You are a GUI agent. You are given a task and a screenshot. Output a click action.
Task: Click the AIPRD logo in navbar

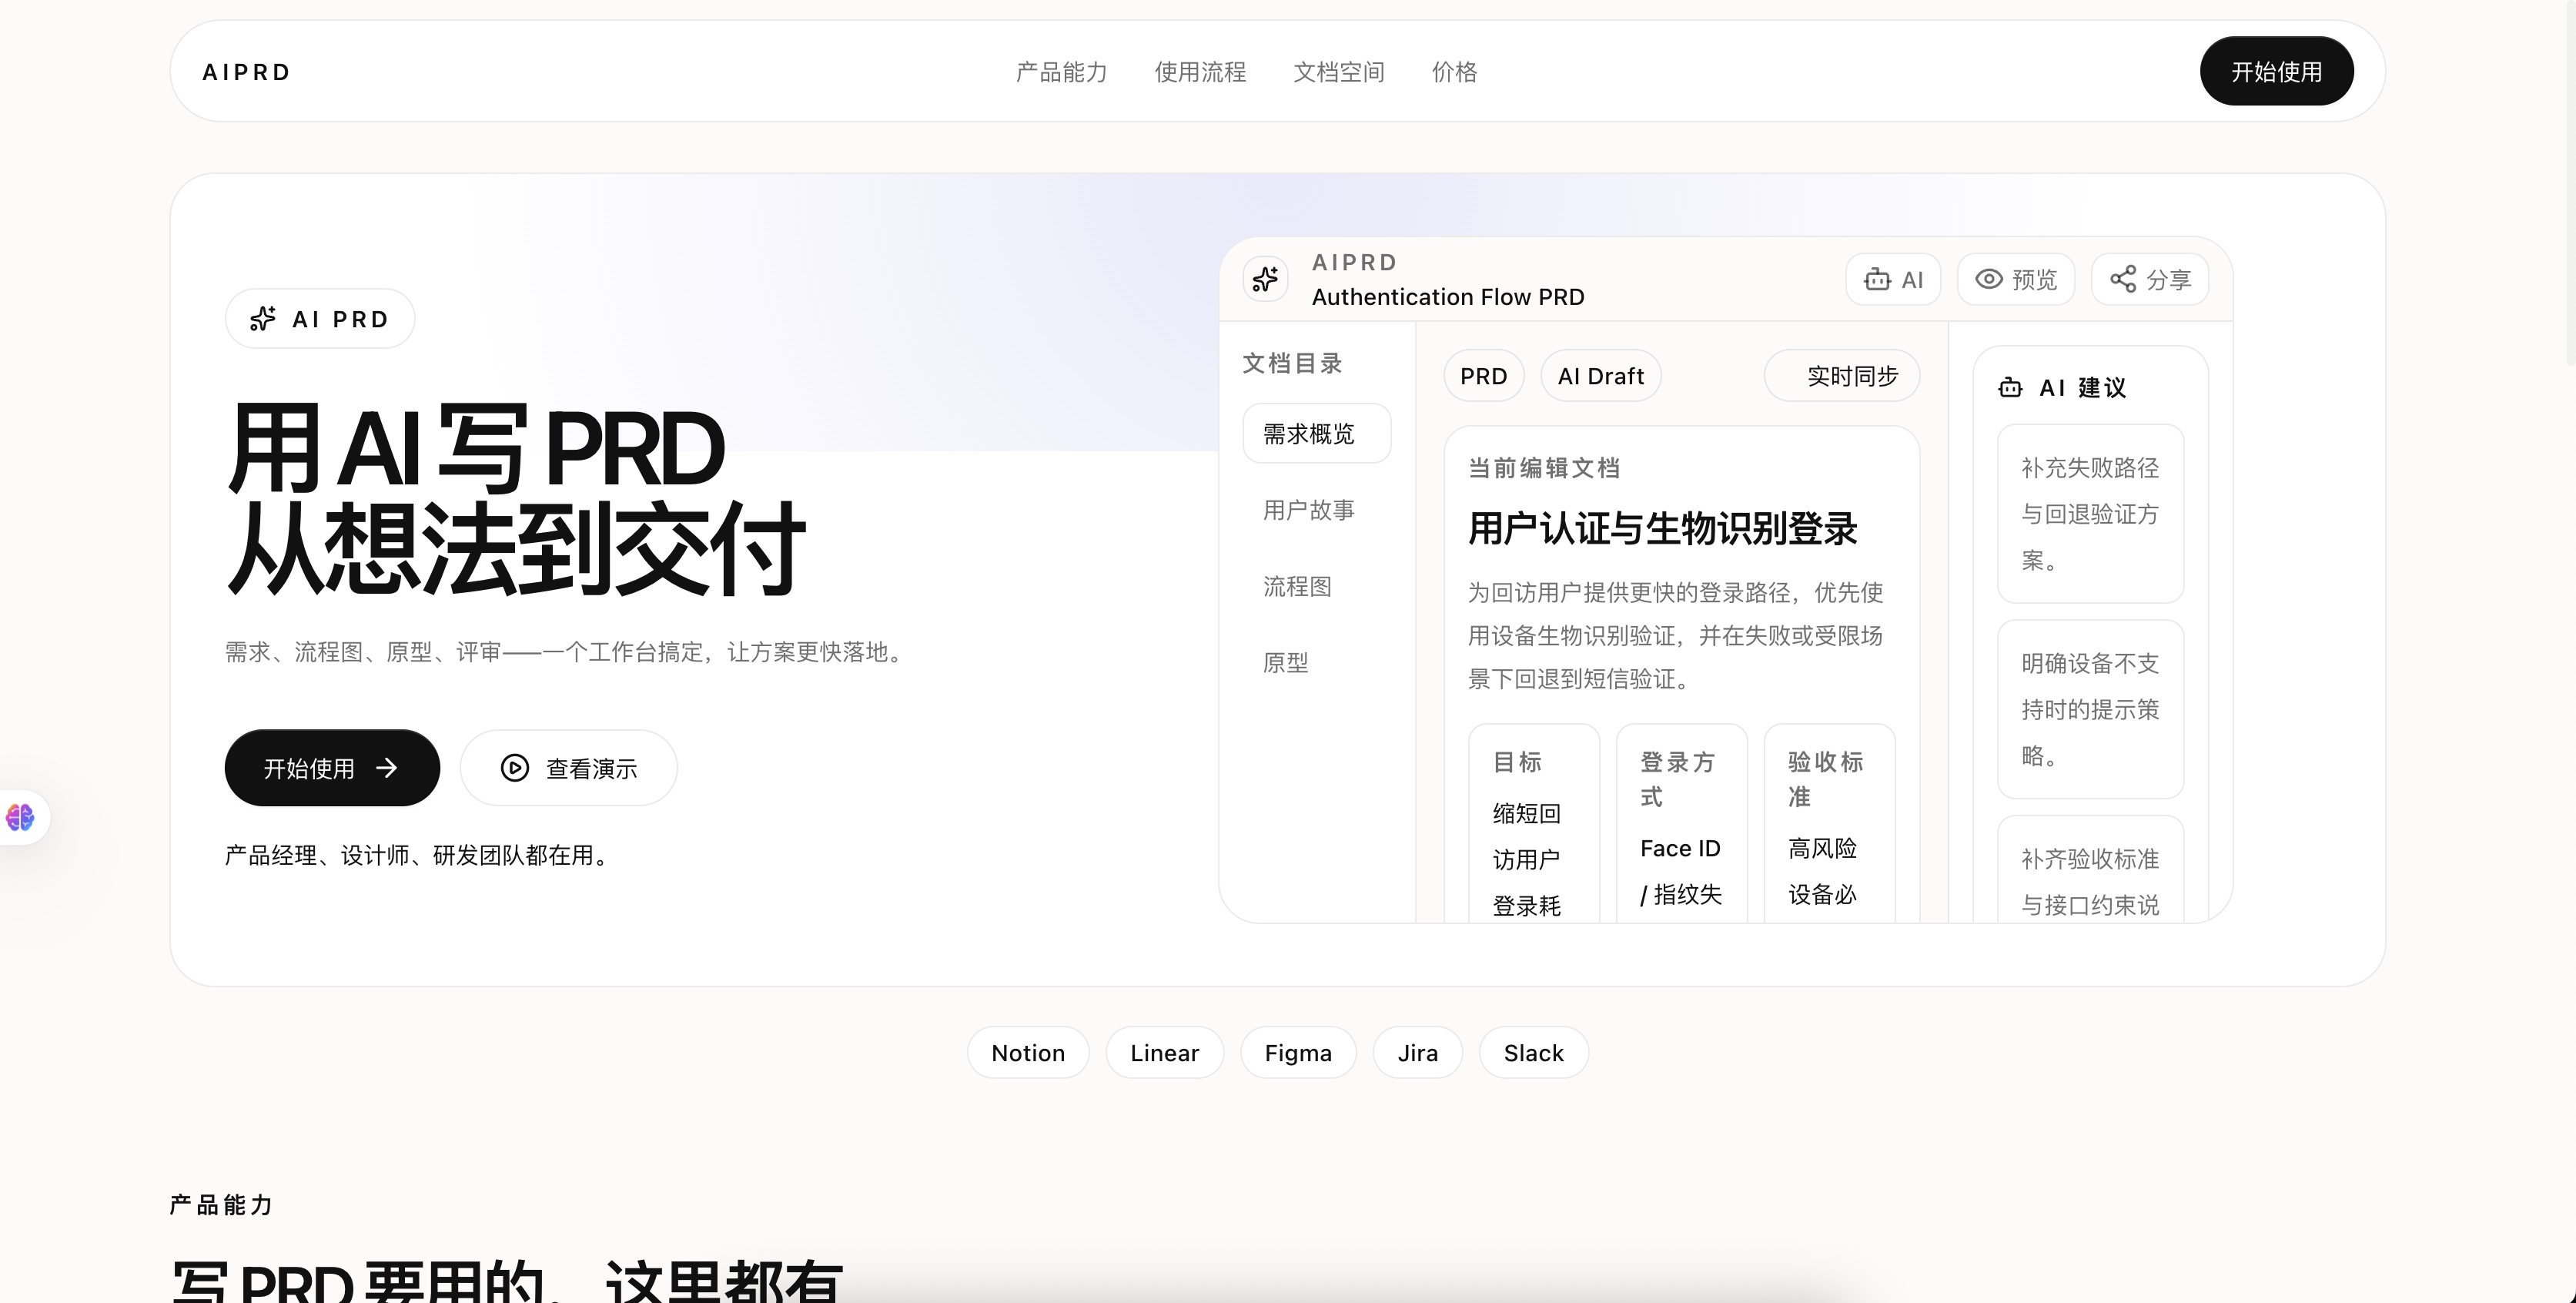click(x=246, y=72)
